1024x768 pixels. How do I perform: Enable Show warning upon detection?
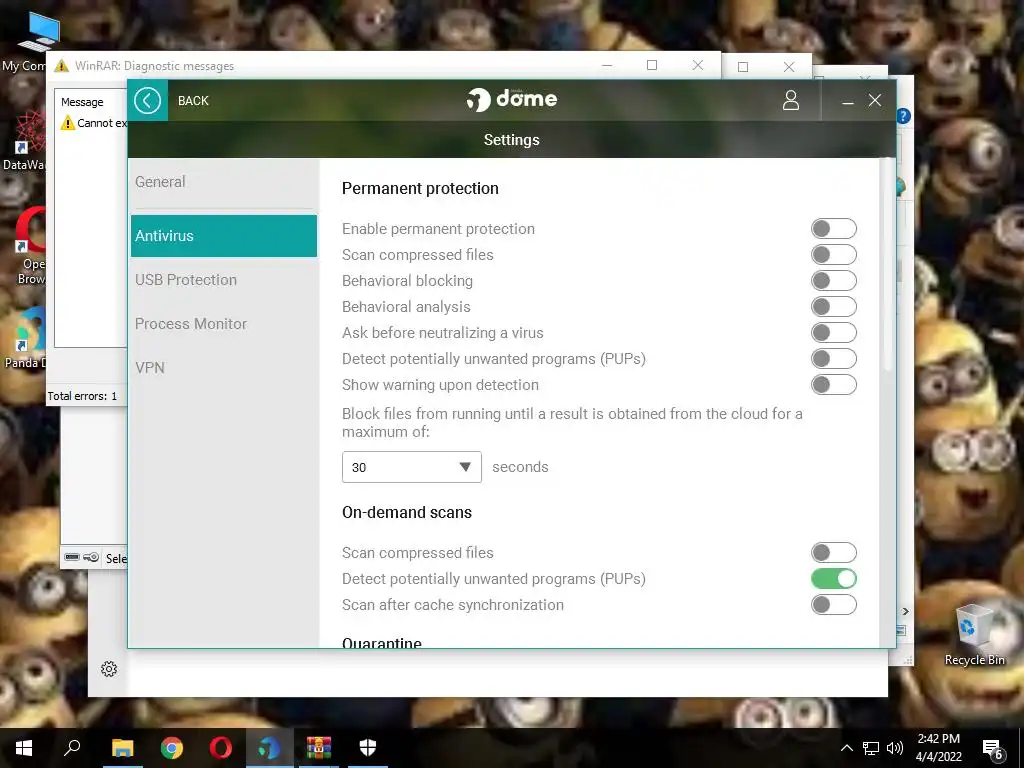tap(833, 385)
